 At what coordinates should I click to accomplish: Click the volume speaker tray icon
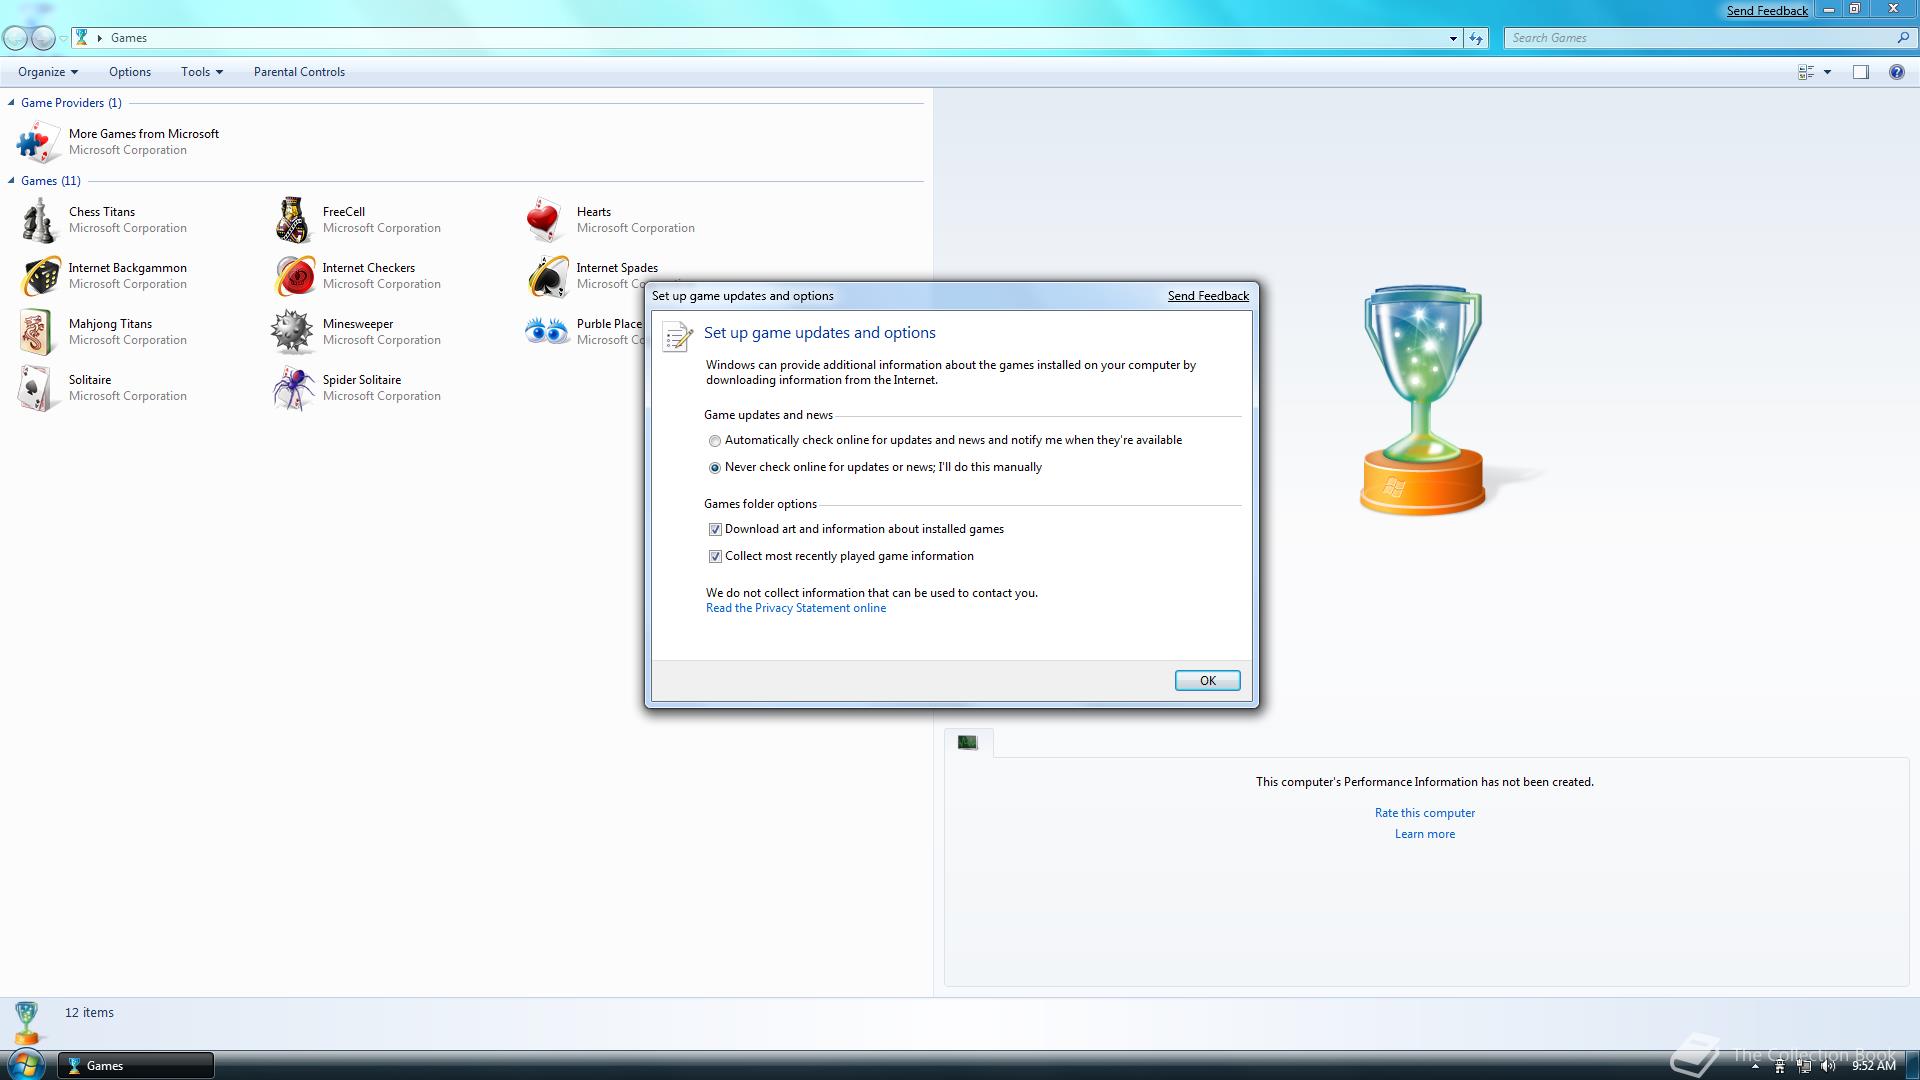pyautogui.click(x=1828, y=1066)
